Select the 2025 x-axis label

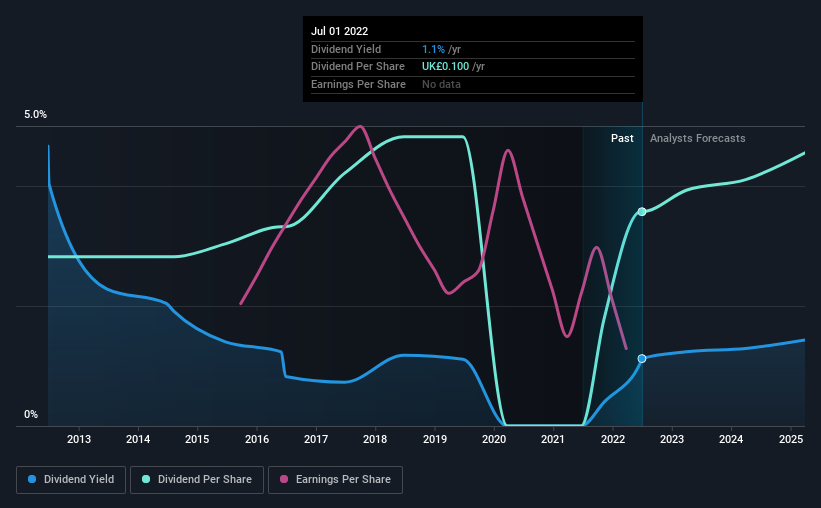(x=791, y=439)
